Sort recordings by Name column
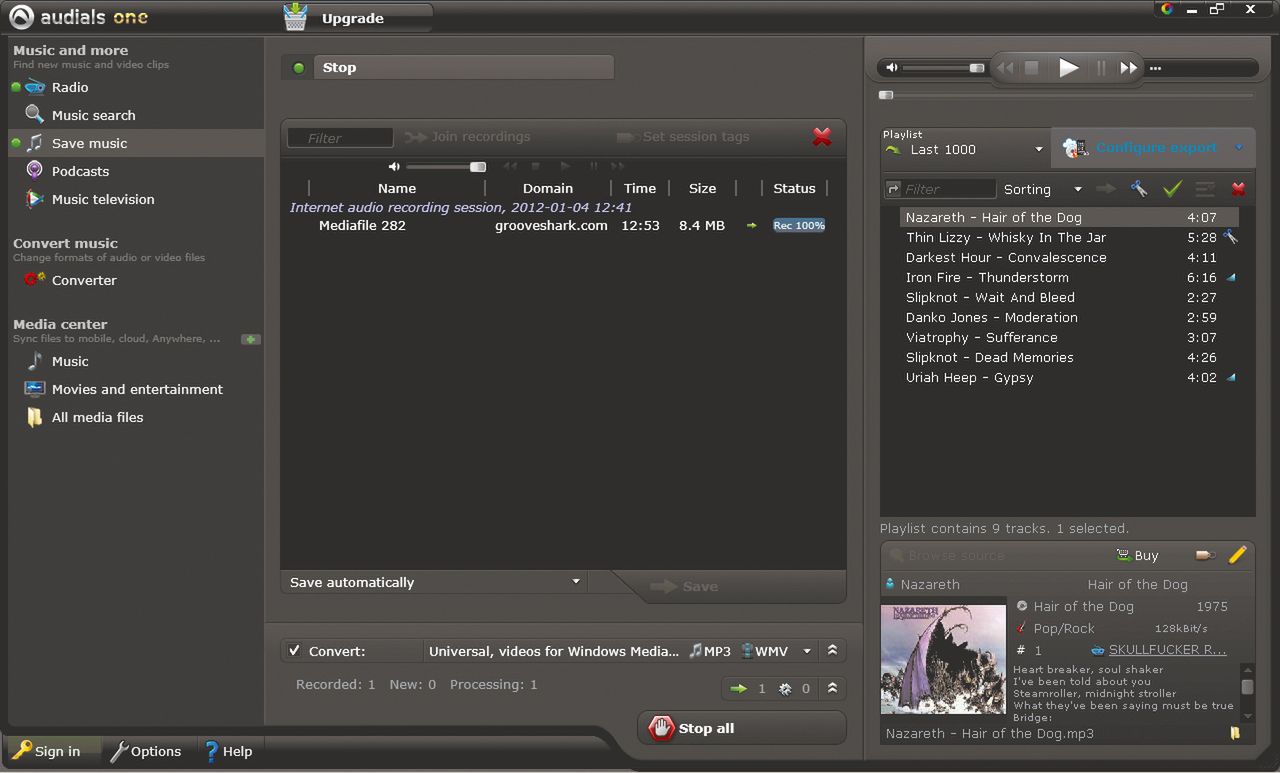The height and width of the screenshot is (773, 1280). (x=397, y=188)
